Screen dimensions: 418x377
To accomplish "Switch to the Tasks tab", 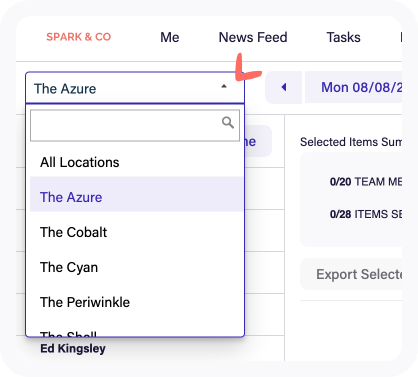I will [x=343, y=37].
